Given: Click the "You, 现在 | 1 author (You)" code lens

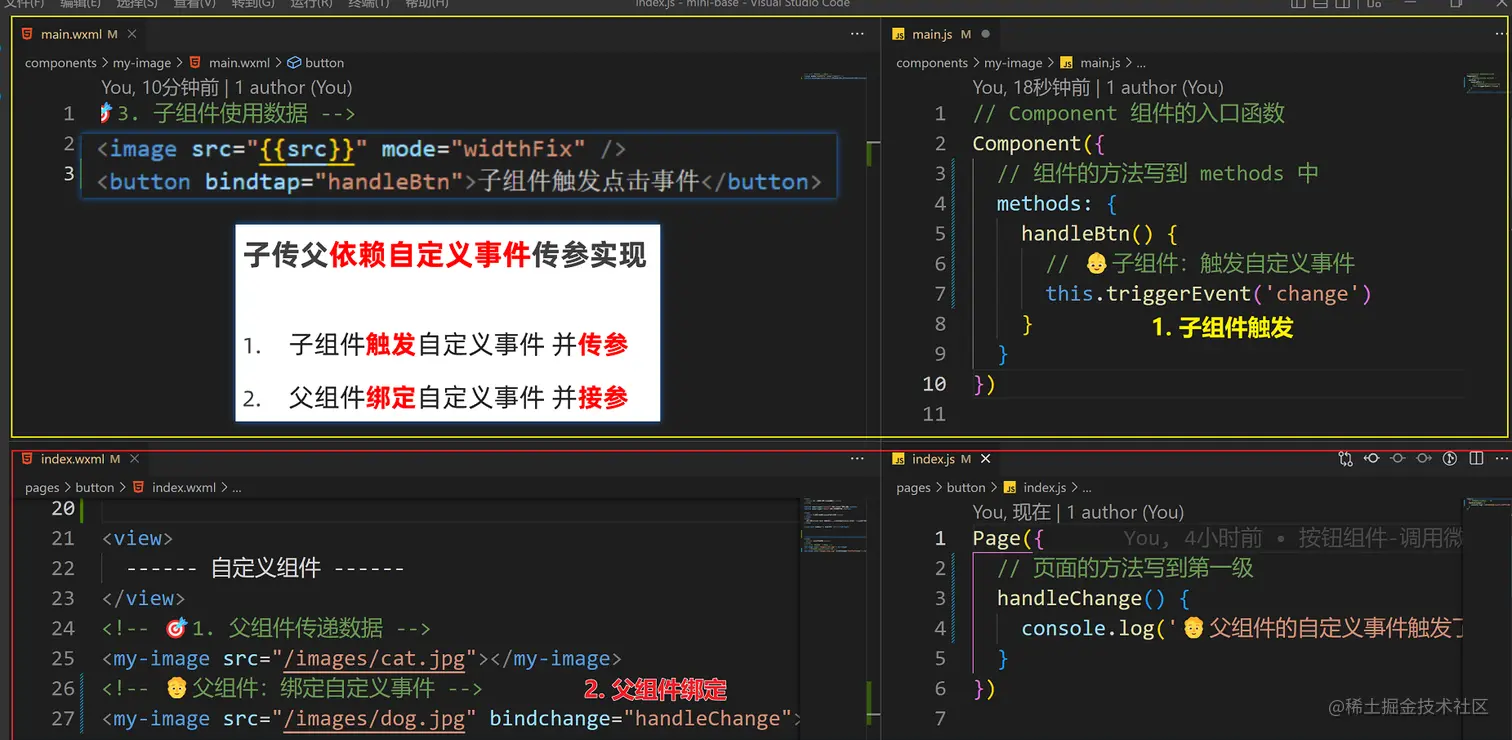Looking at the screenshot, I should 1078,513.
